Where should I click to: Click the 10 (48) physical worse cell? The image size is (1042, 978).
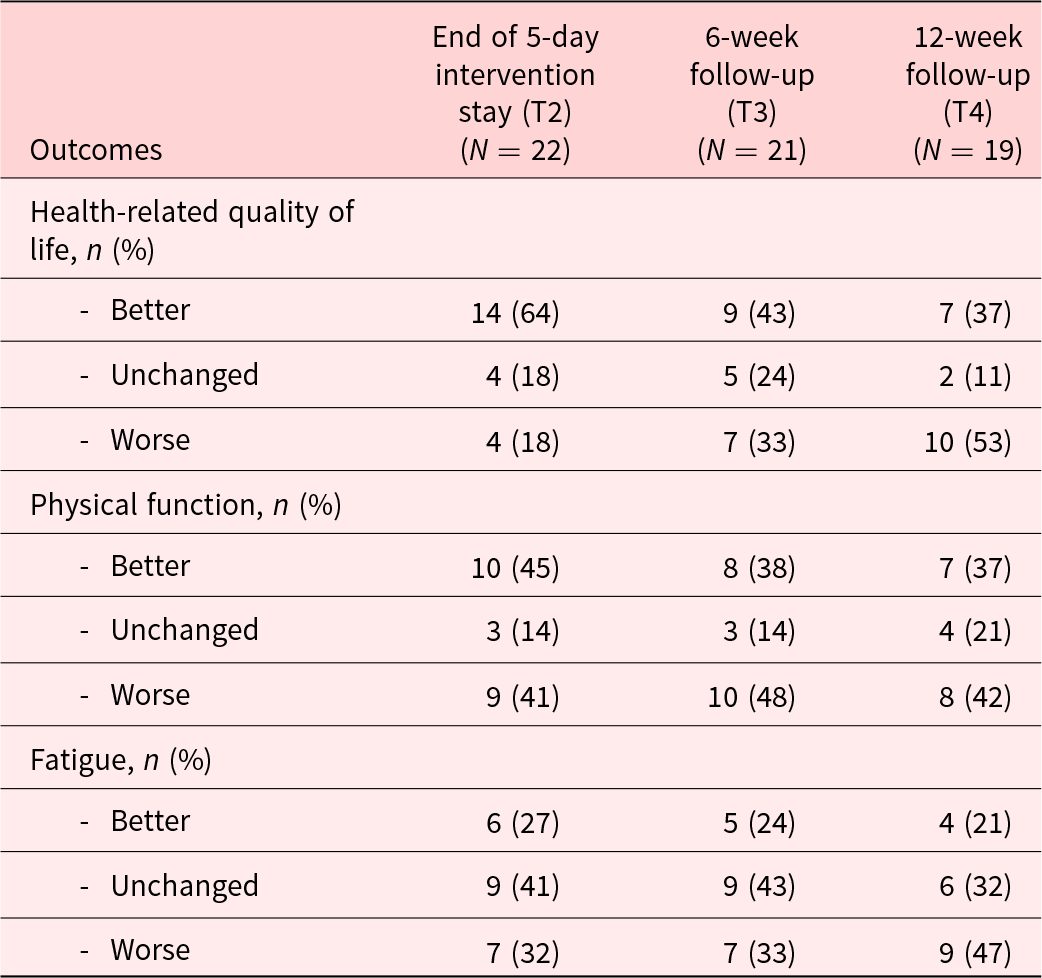tap(752, 697)
